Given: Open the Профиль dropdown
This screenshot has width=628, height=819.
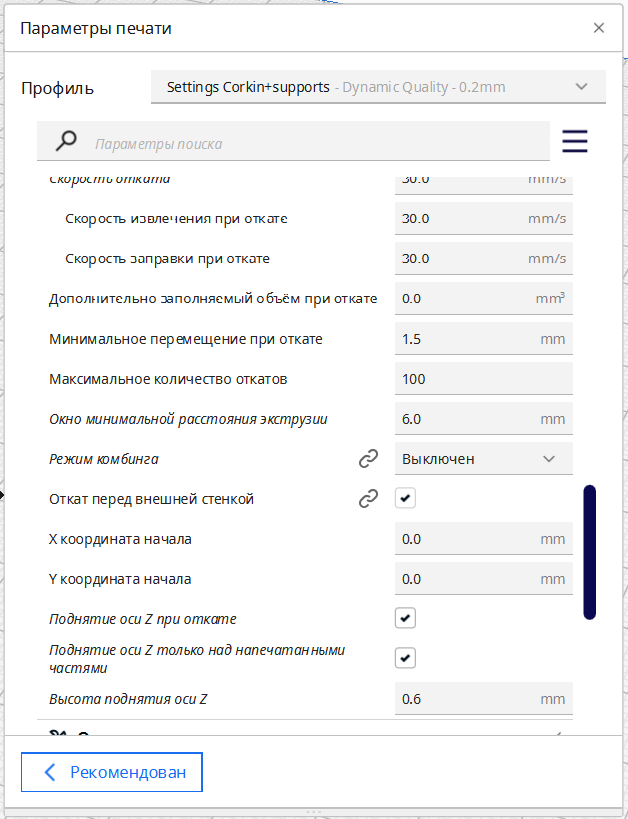Looking at the screenshot, I should click(378, 87).
